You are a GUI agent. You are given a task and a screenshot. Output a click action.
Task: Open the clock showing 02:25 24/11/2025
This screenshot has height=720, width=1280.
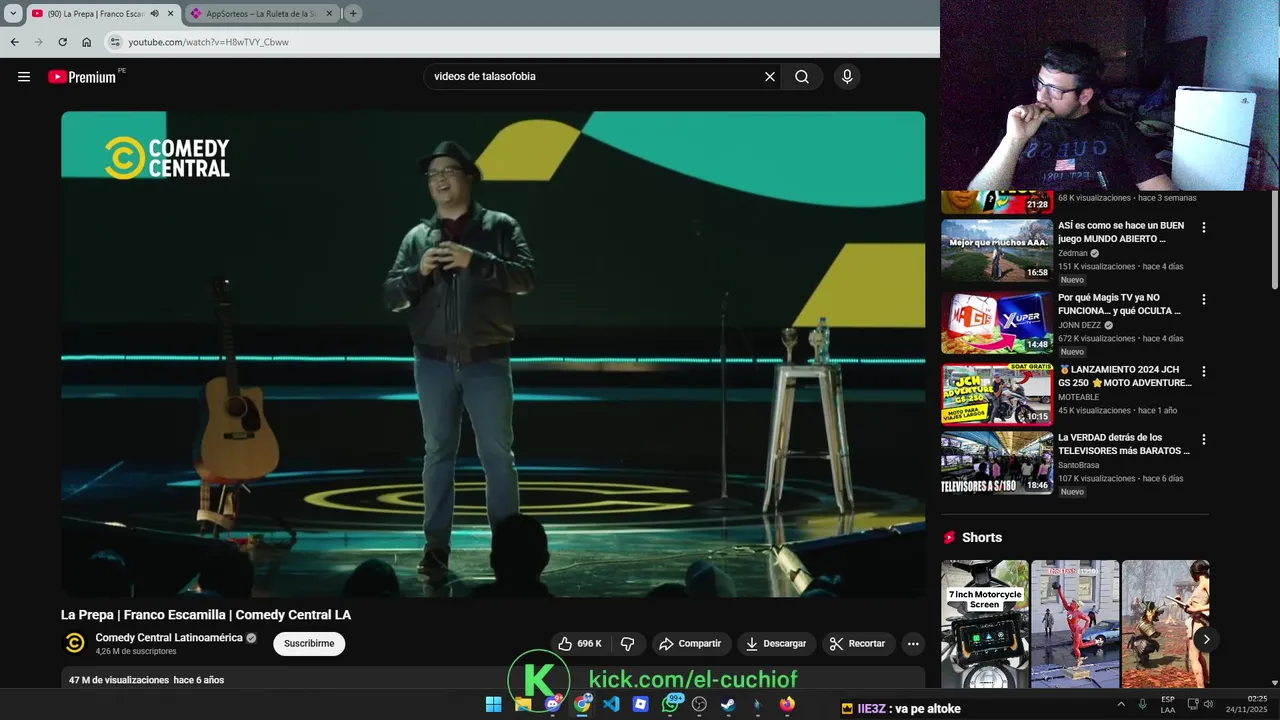1247,705
